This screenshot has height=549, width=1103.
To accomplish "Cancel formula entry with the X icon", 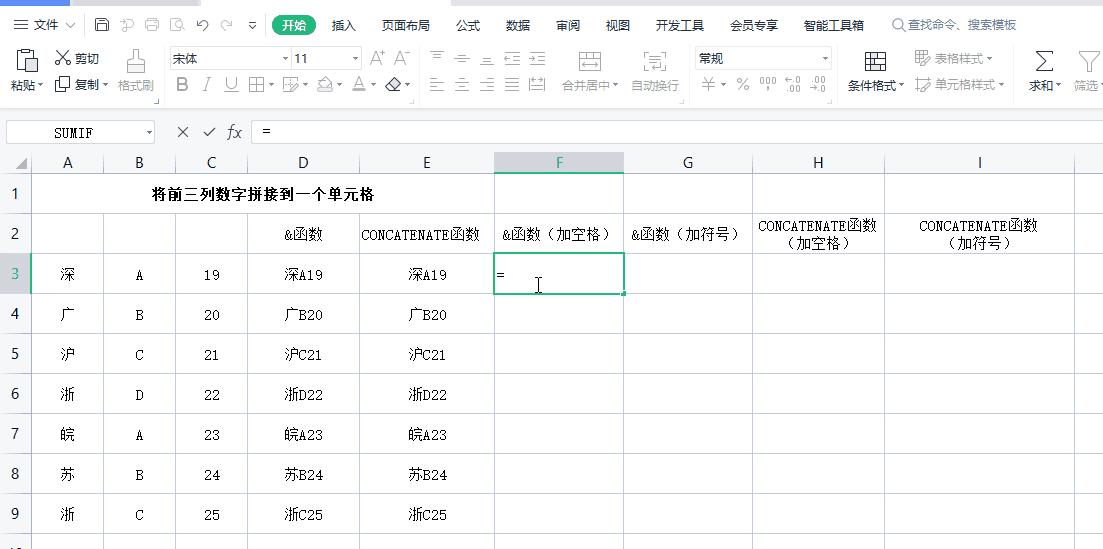I will pos(183,132).
